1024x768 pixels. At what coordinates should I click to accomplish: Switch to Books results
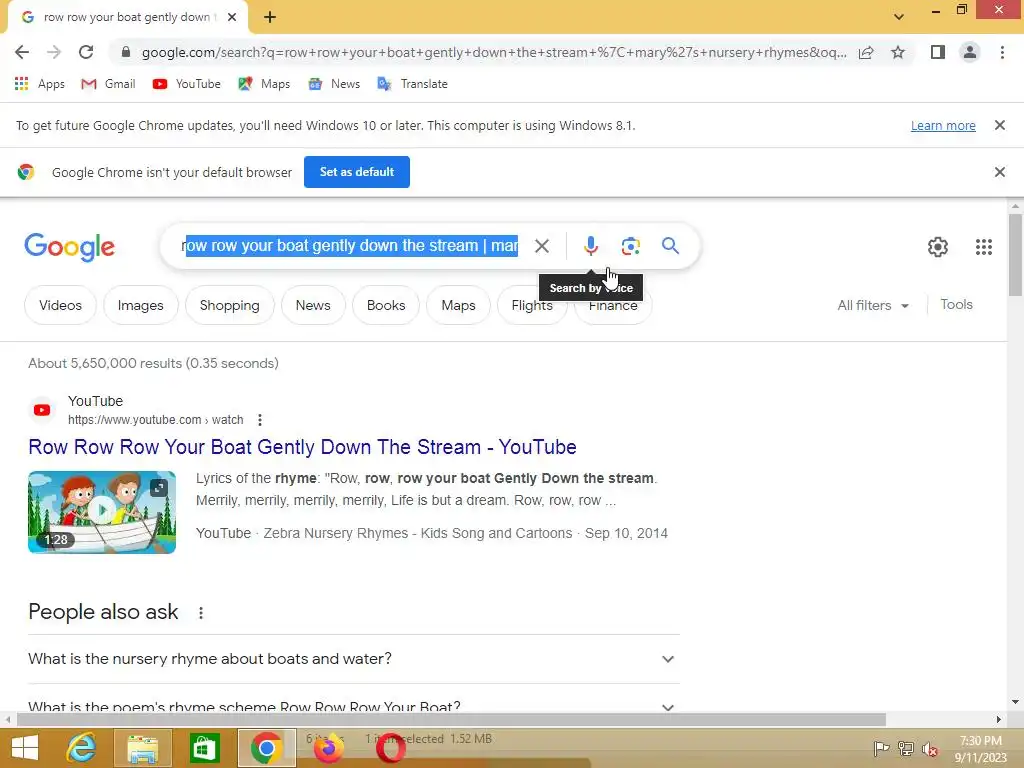(x=386, y=305)
